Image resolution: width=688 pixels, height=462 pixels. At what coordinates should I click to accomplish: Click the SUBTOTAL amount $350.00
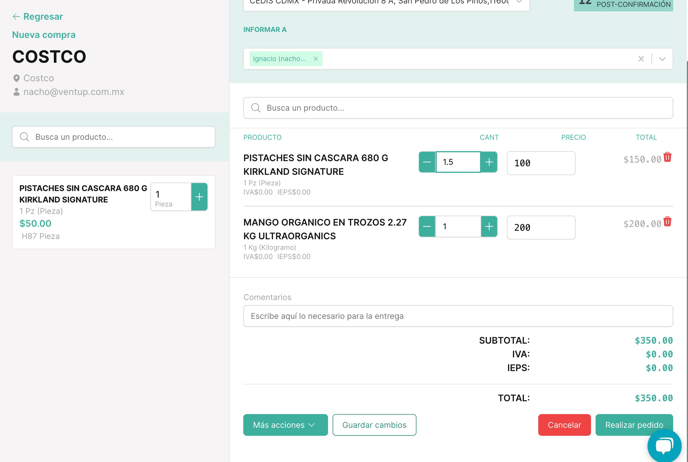tap(653, 340)
